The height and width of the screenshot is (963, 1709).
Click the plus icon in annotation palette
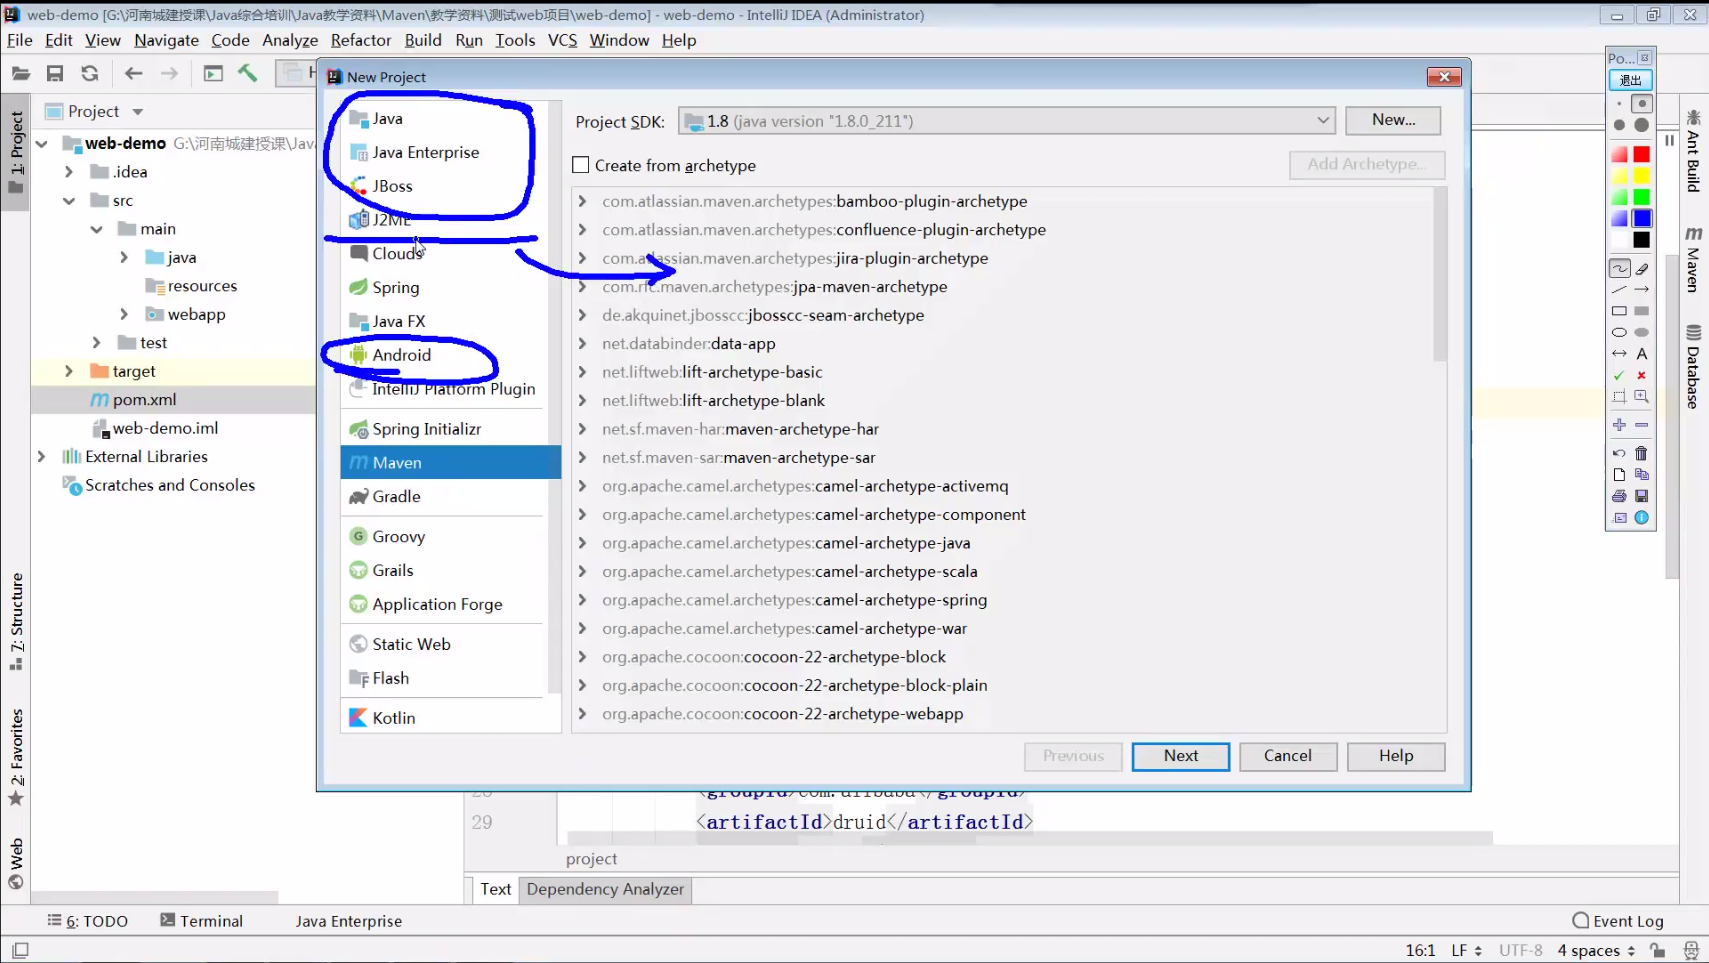tap(1620, 425)
